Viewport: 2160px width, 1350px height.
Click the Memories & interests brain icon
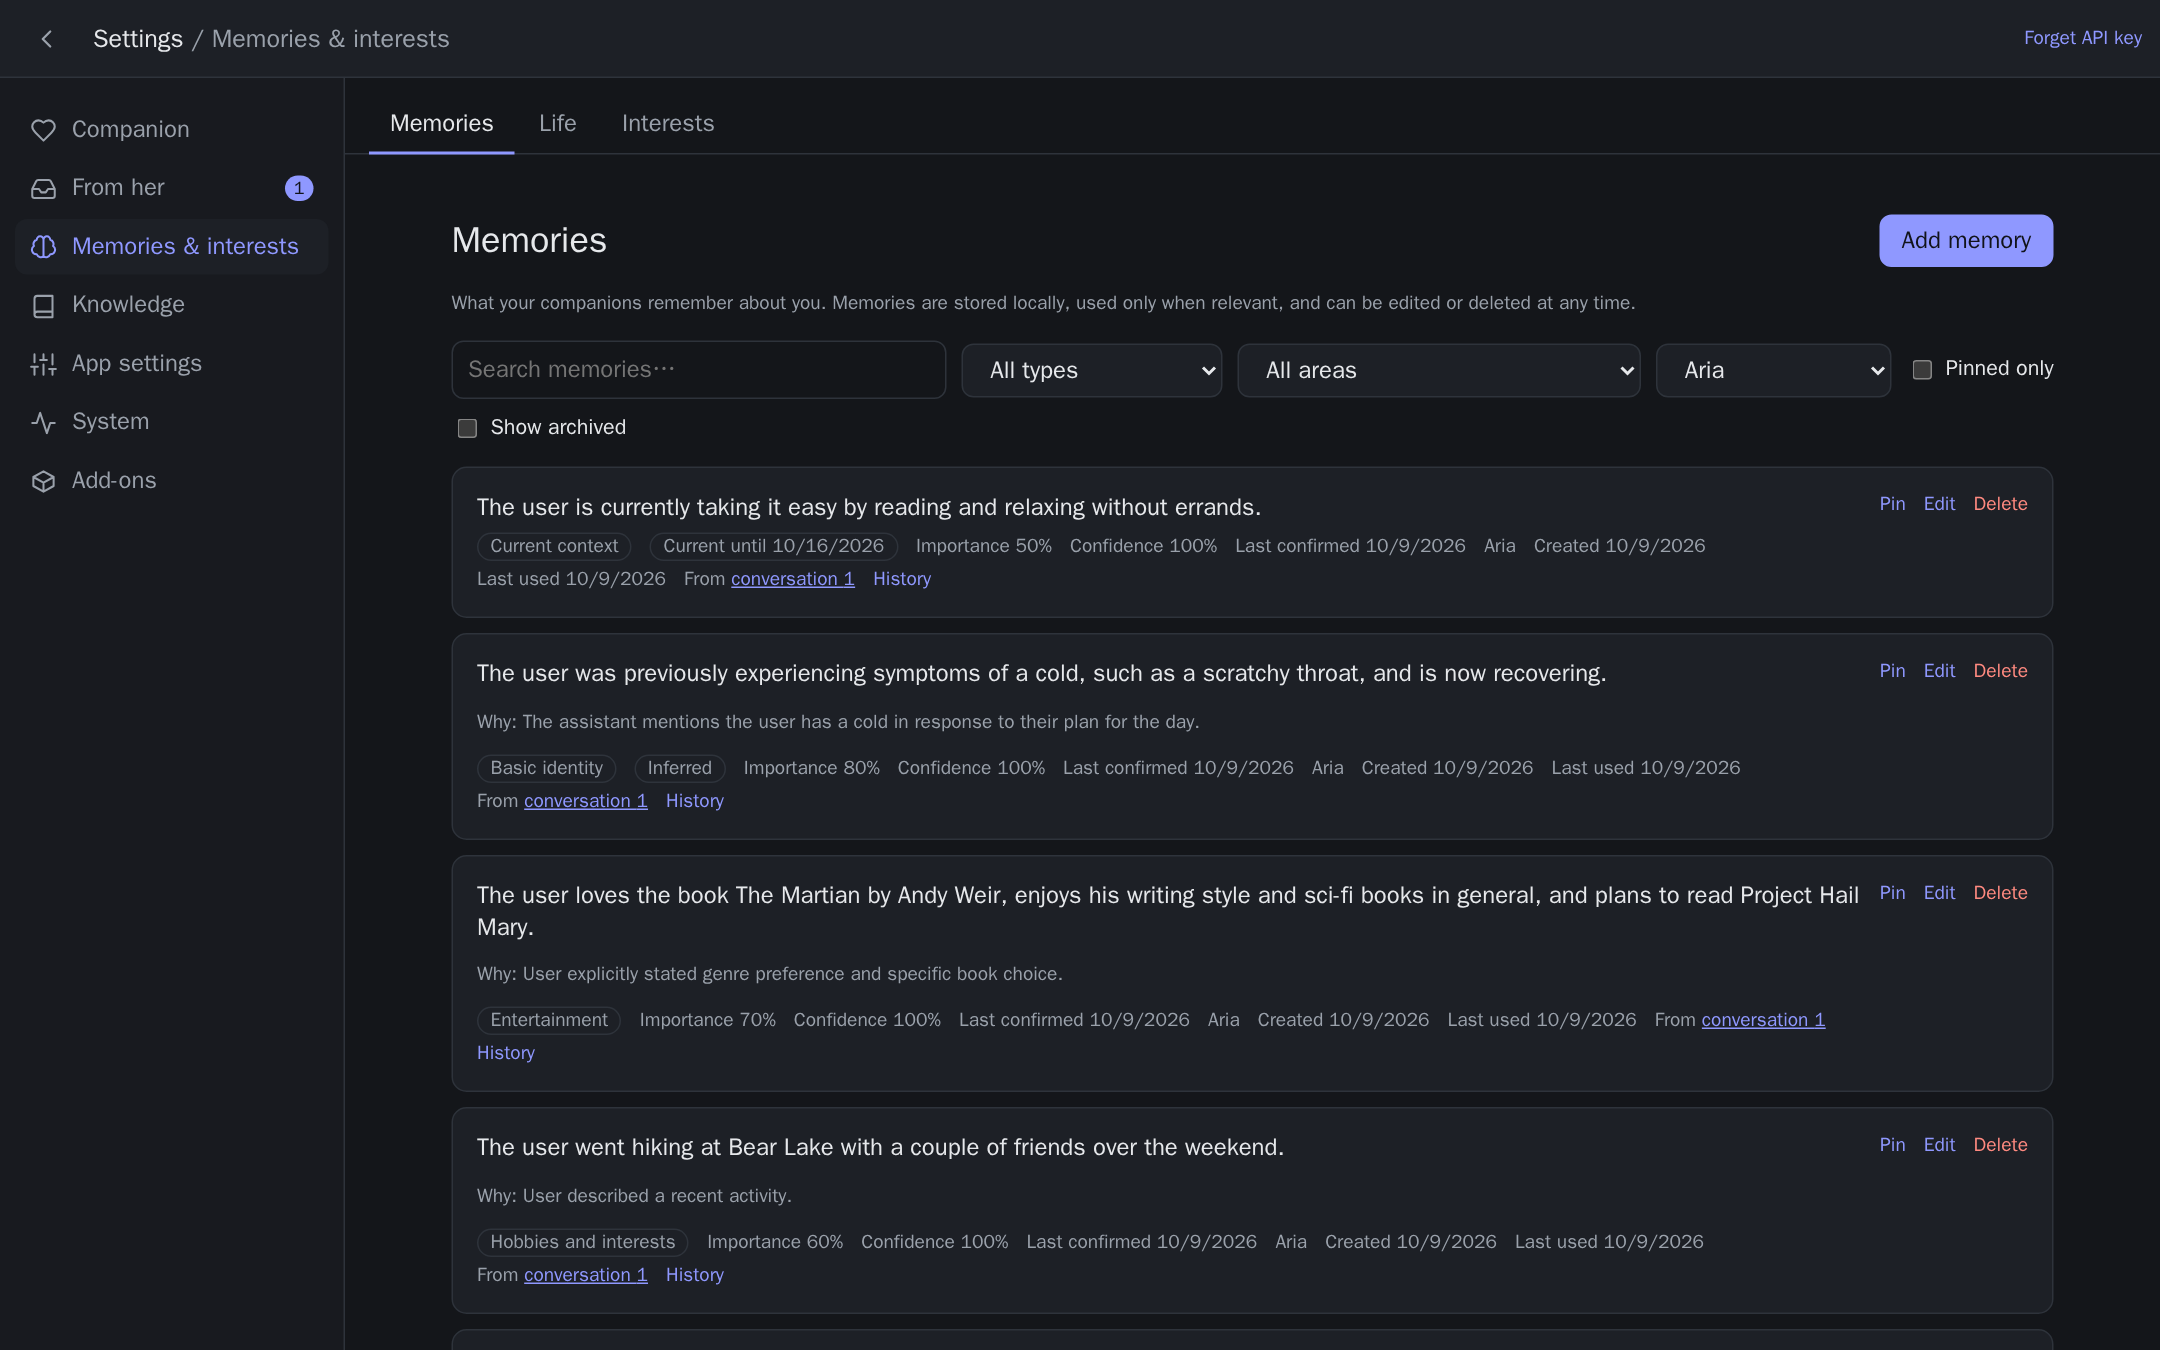pos(43,247)
